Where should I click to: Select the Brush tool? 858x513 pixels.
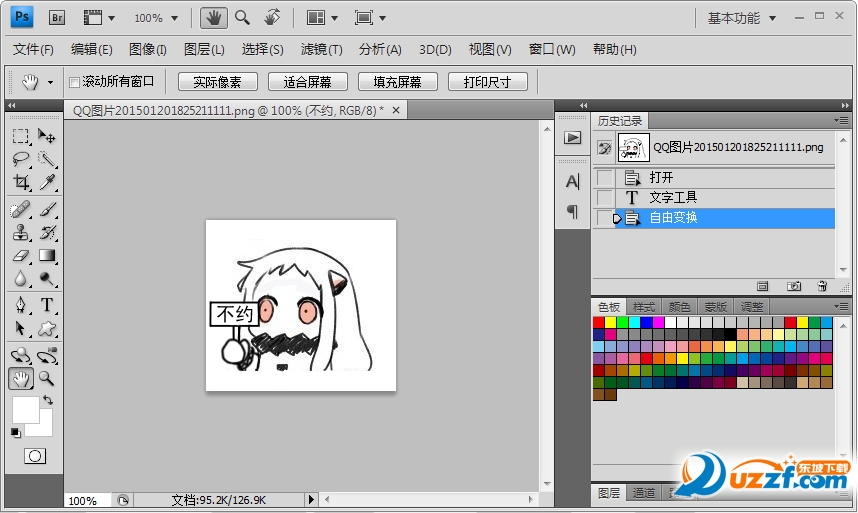[x=46, y=209]
